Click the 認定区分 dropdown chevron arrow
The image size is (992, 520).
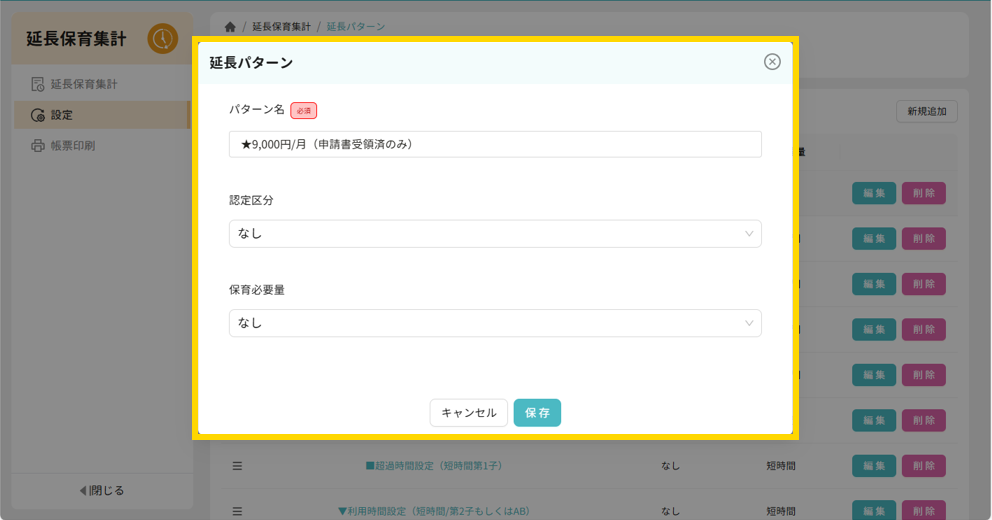(x=749, y=234)
